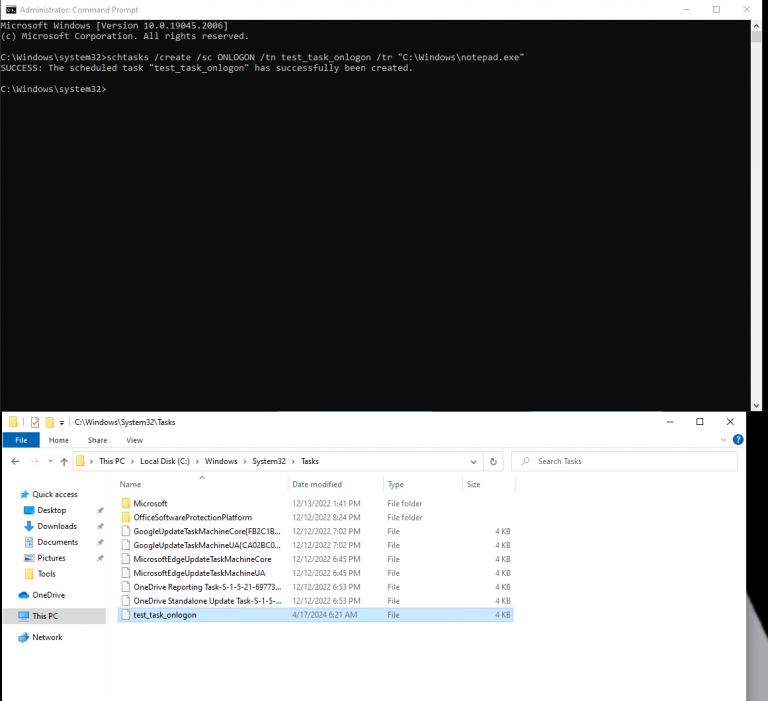Click Tasks in the breadcrumb path
768x701 pixels.
coord(310,461)
